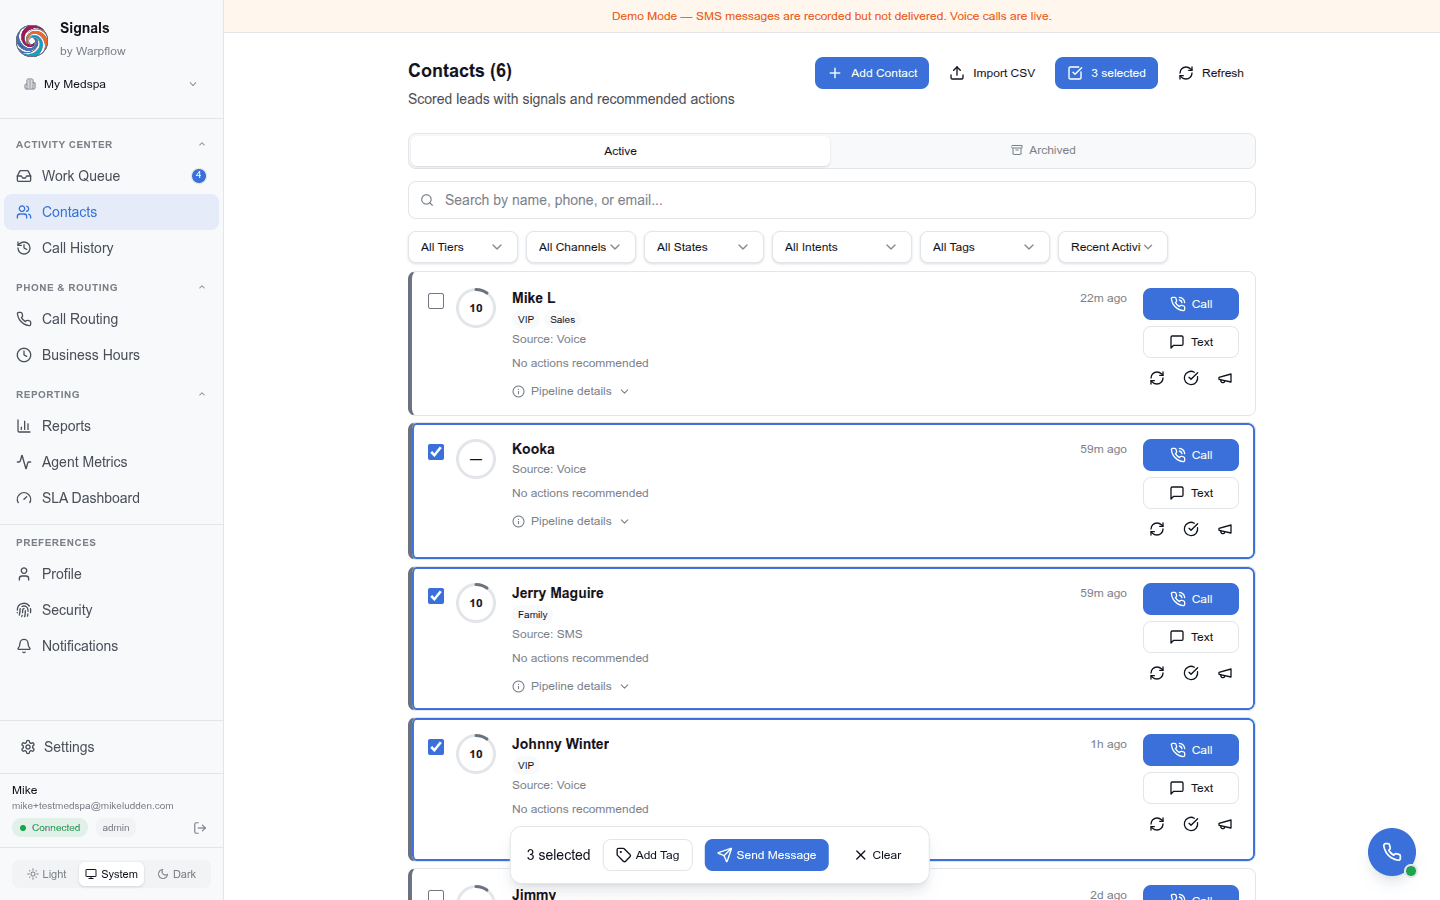Open the All Tiers filter dropdown

pos(462,247)
